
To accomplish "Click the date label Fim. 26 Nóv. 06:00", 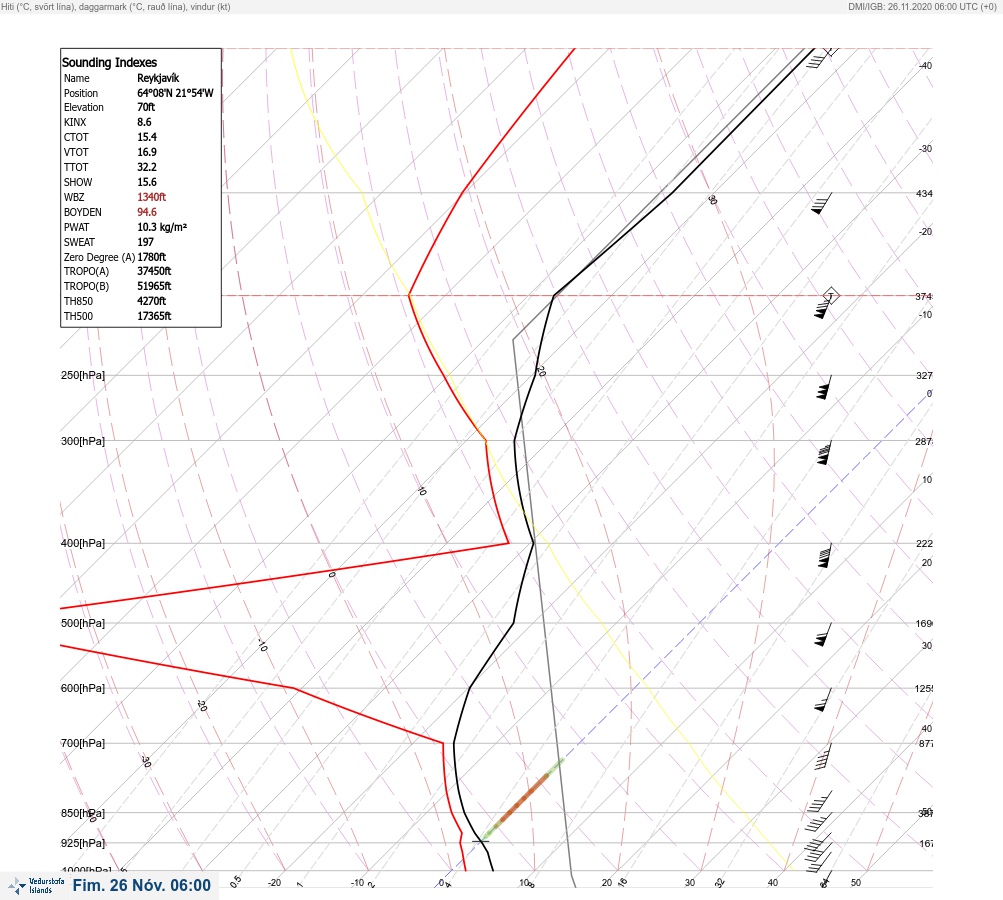I will click(x=141, y=885).
